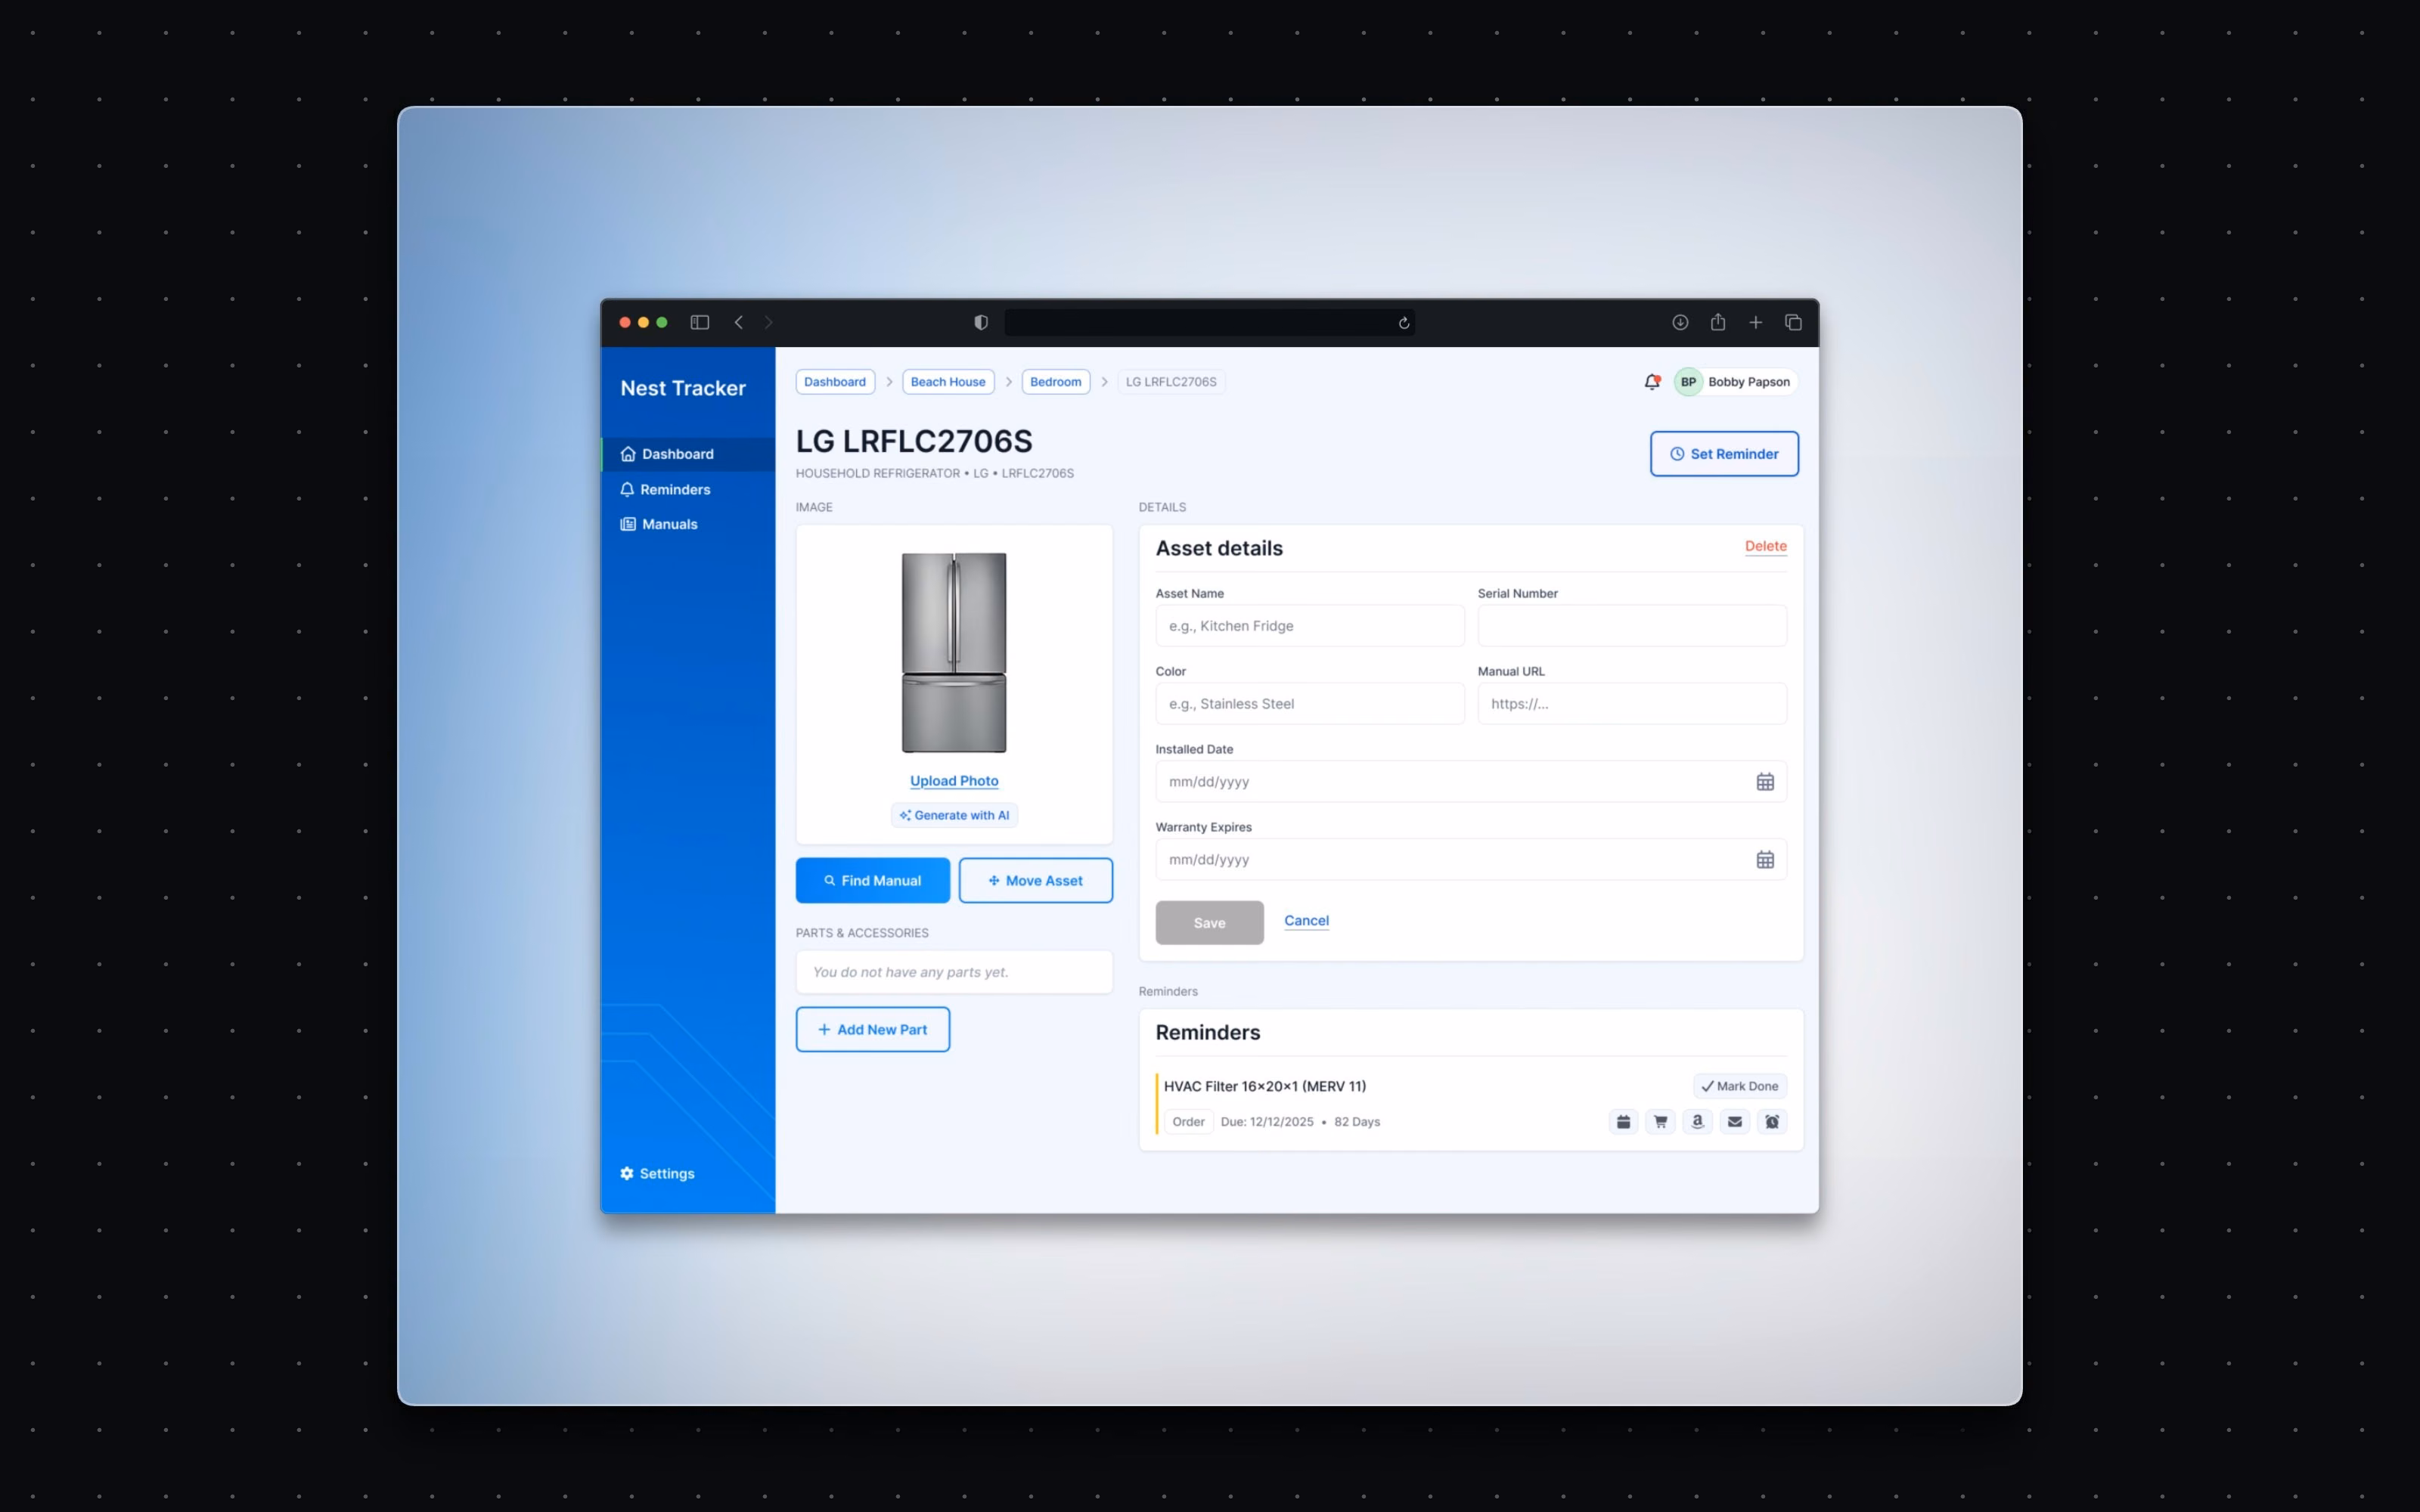The height and width of the screenshot is (1512, 2420).
Task: Click Nest Tracker logo text
Action: [x=683, y=388]
